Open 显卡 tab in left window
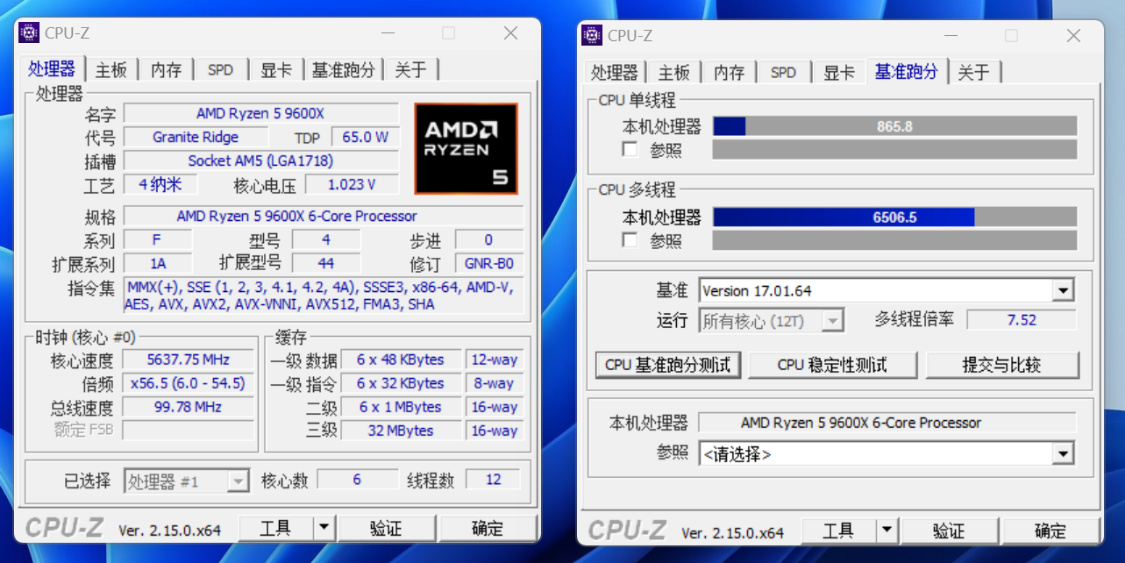 point(276,70)
